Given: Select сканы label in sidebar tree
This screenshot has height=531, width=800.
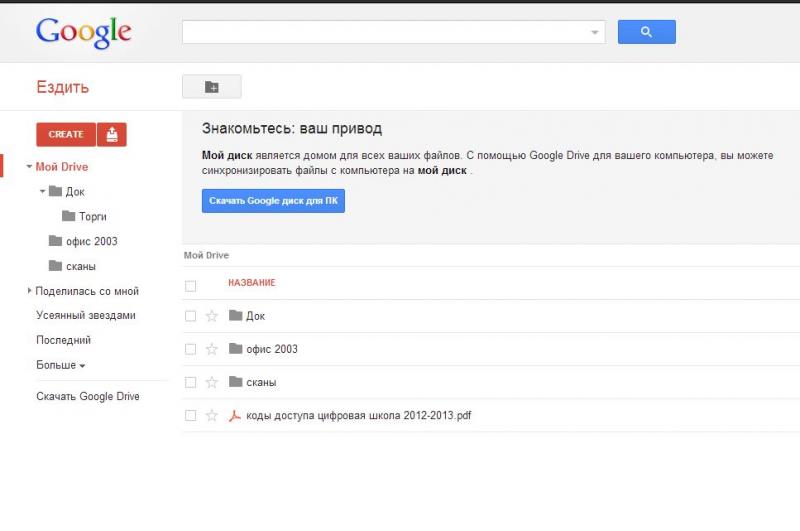Looking at the screenshot, I should pos(81,266).
